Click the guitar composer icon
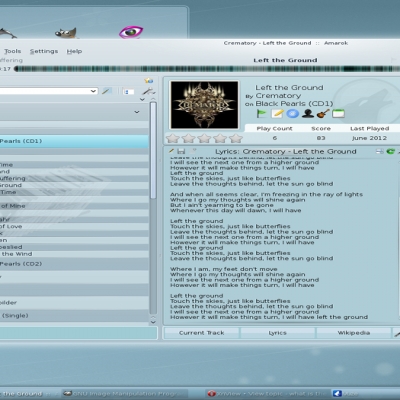 pos(323,114)
